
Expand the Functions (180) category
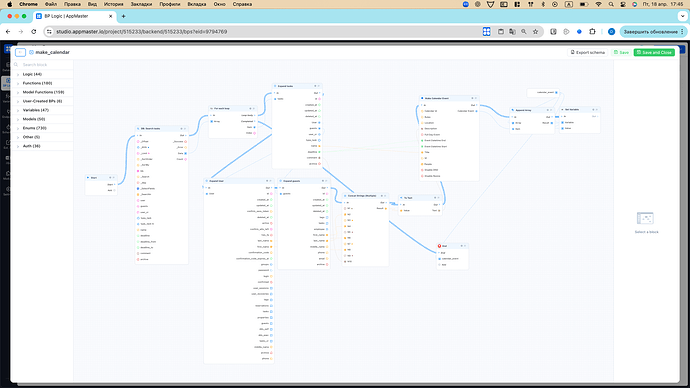[43, 83]
